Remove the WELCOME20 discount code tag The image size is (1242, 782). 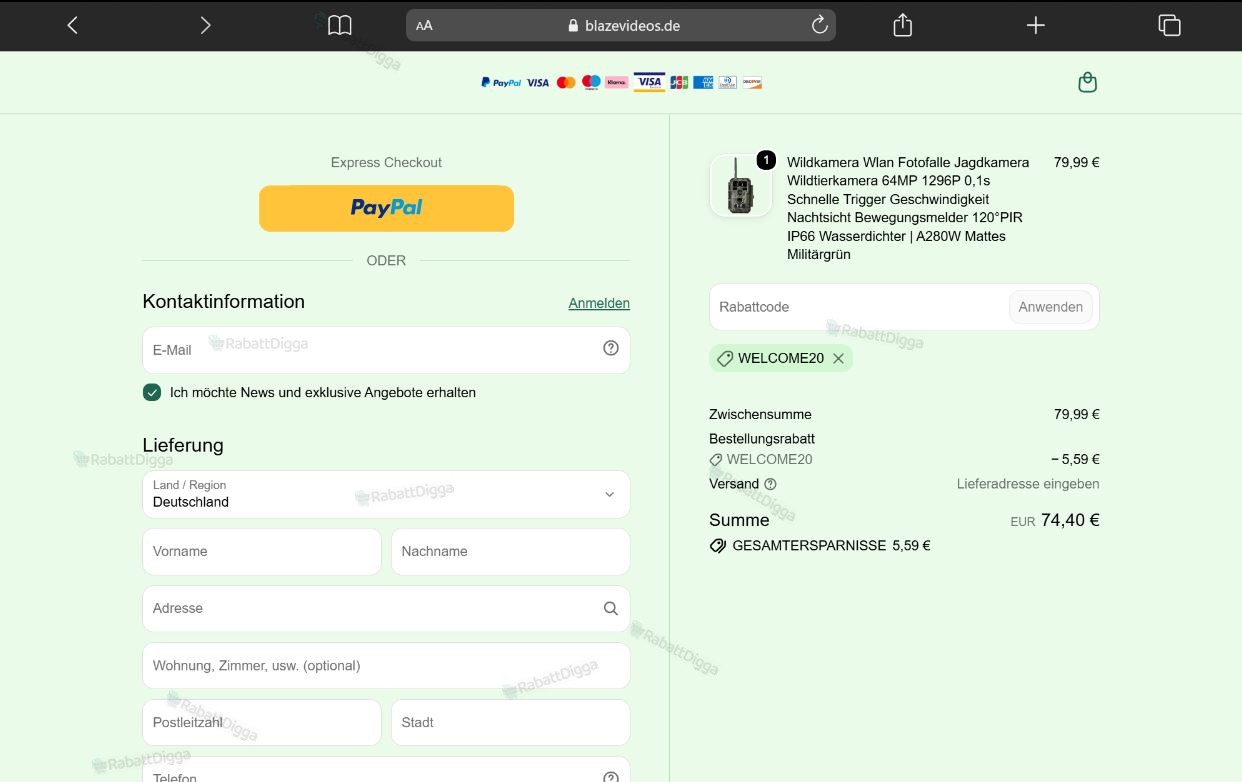(x=838, y=358)
